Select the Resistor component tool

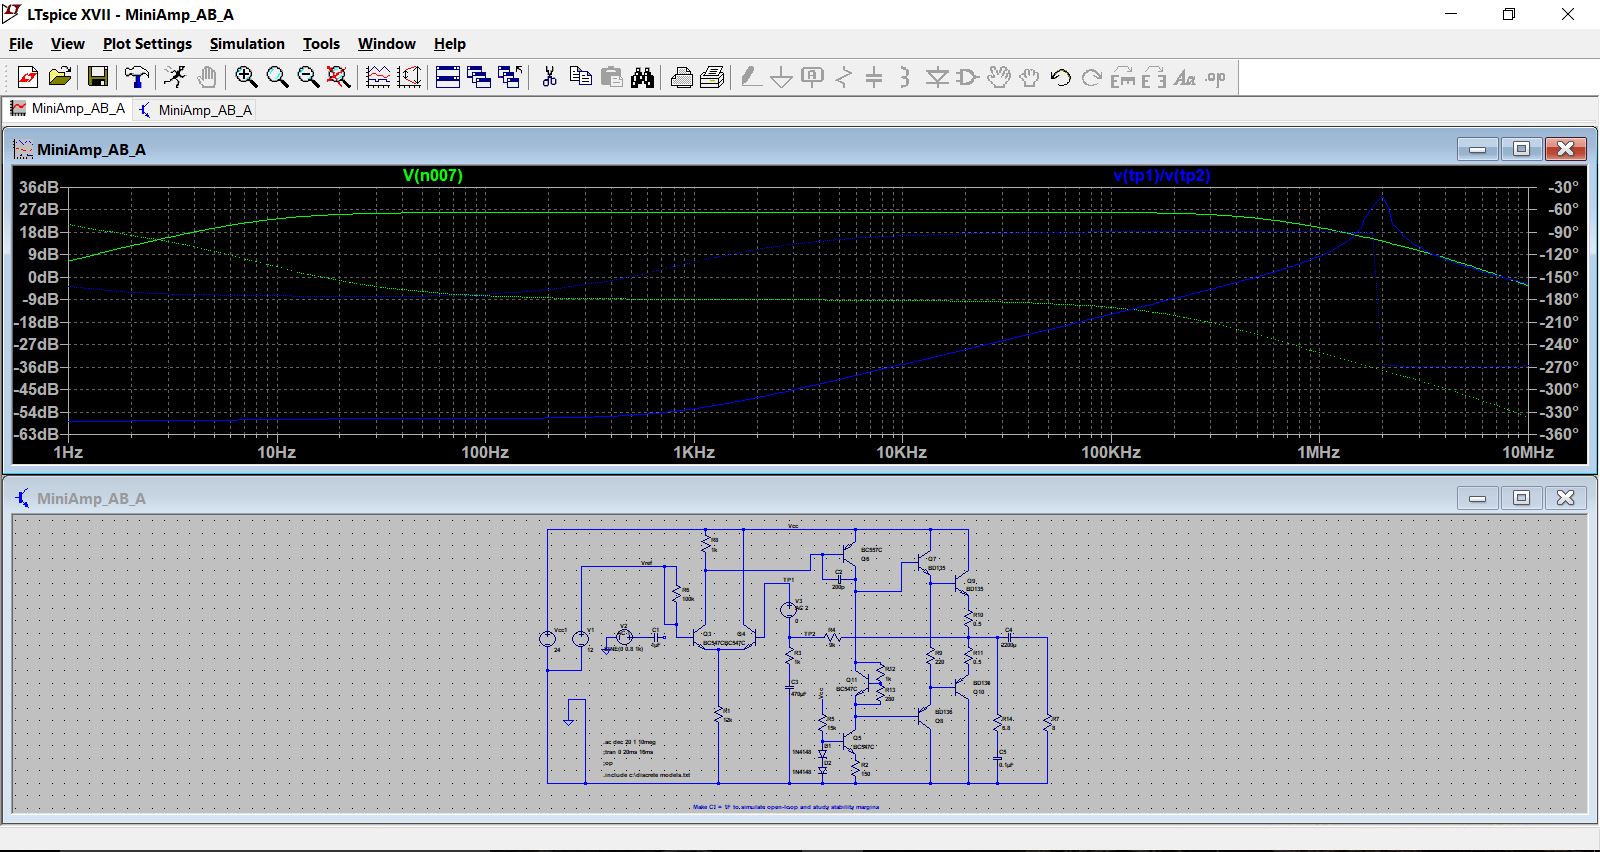pos(844,77)
